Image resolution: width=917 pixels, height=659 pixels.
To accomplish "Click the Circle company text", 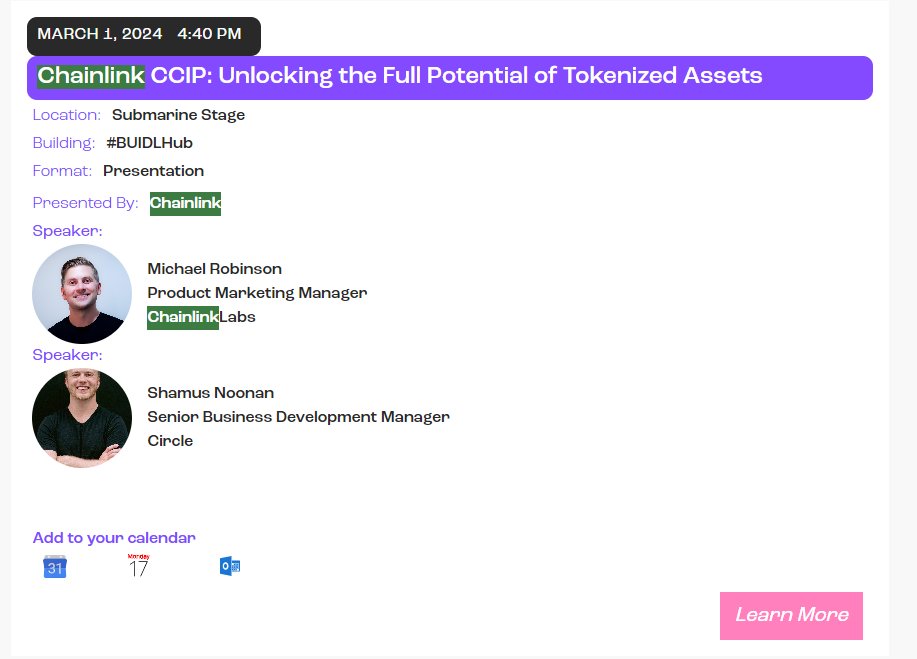I will 170,441.
